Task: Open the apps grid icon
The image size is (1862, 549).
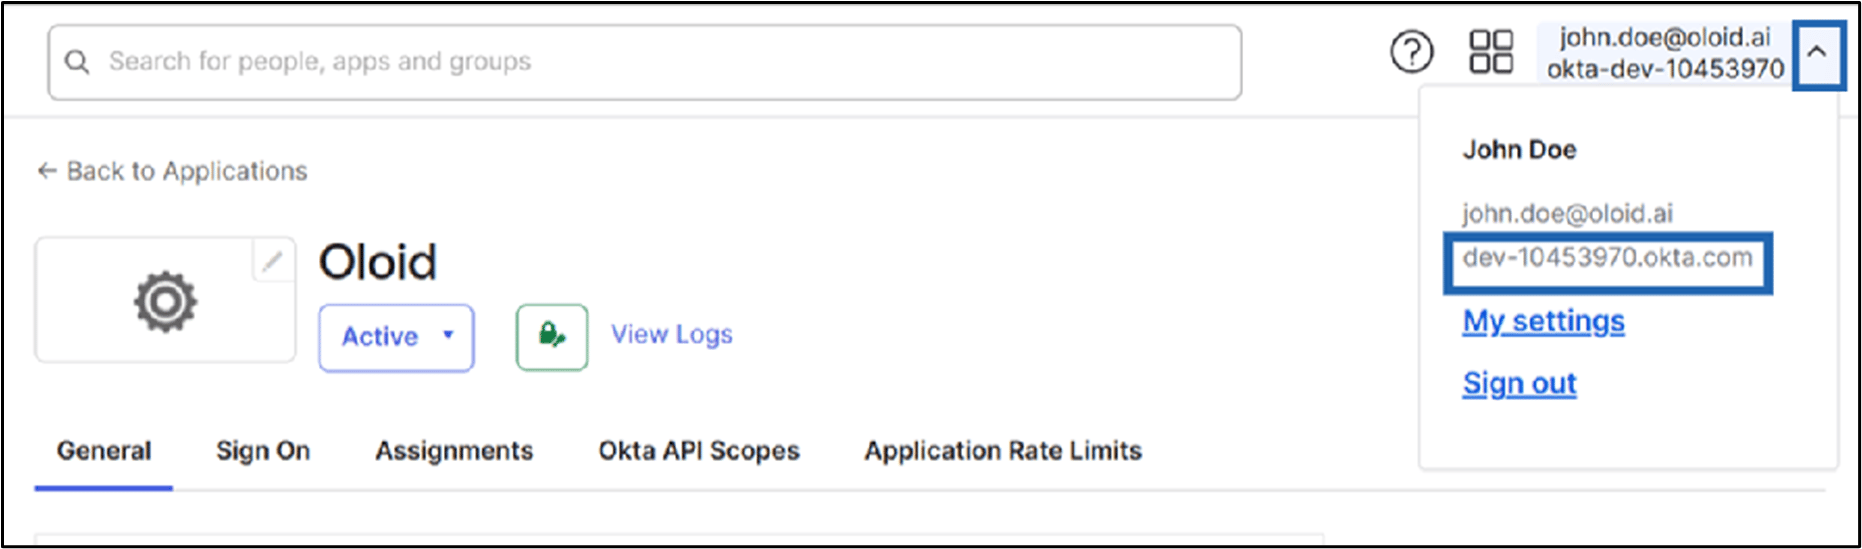Action: pos(1490,52)
